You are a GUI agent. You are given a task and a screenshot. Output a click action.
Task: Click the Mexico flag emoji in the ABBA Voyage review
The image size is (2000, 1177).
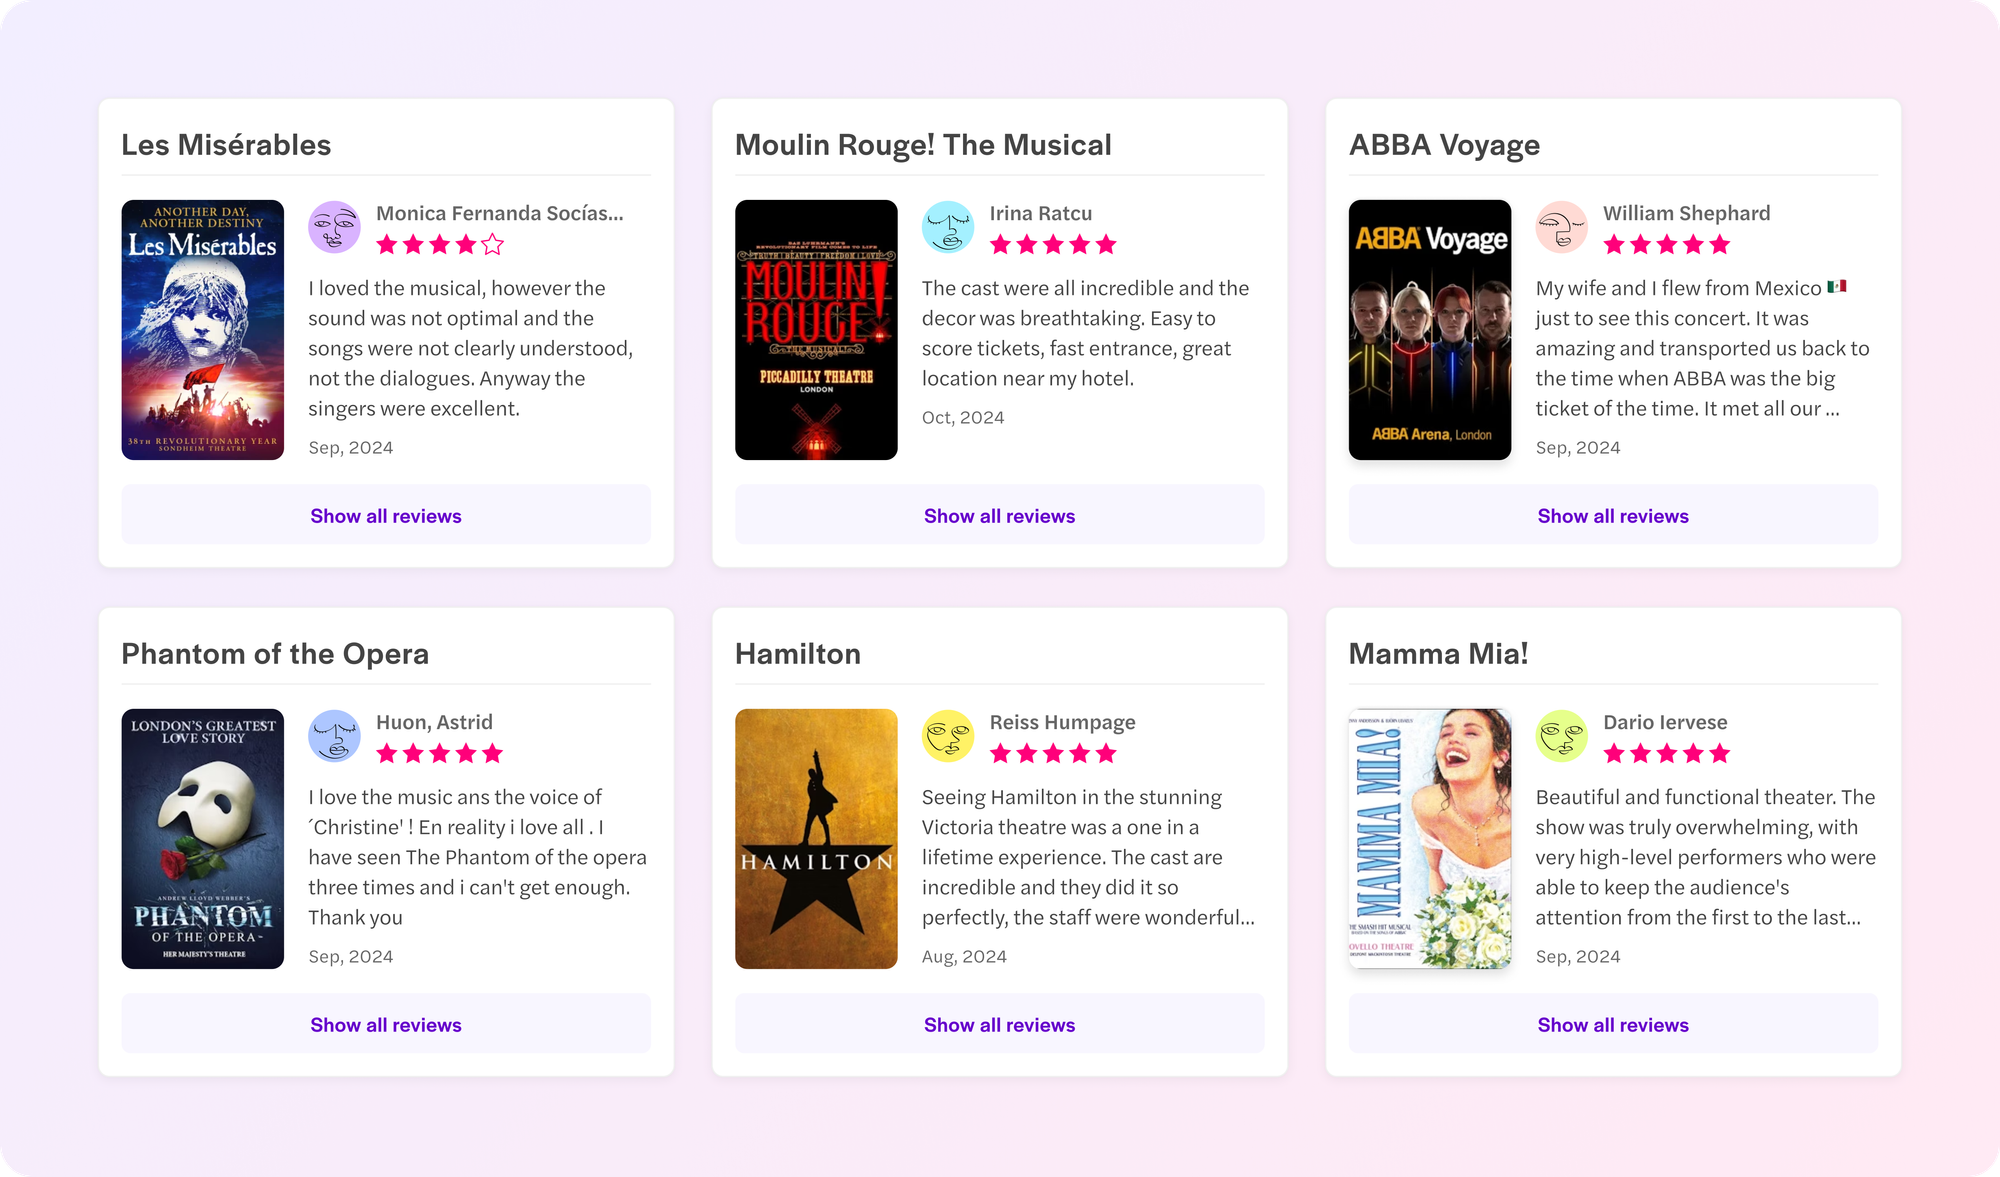(x=1836, y=287)
